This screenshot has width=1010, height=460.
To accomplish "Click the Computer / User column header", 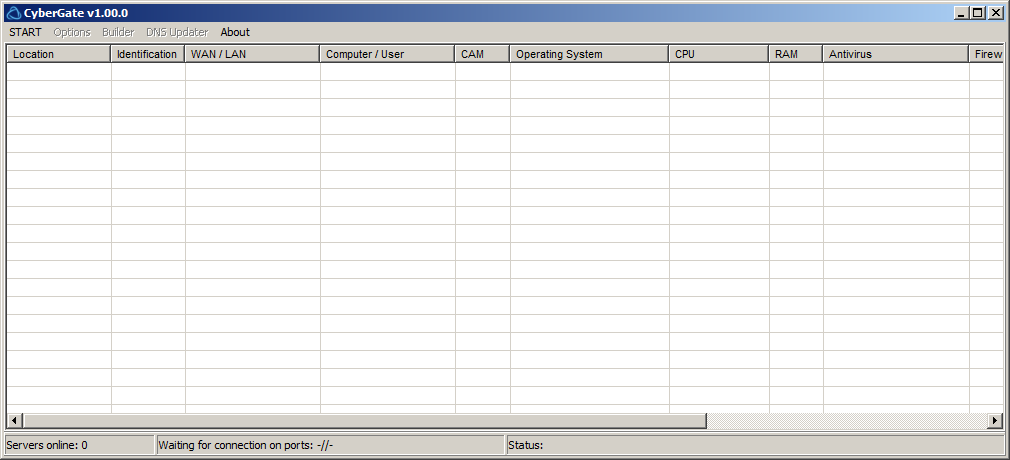I will (387, 54).
